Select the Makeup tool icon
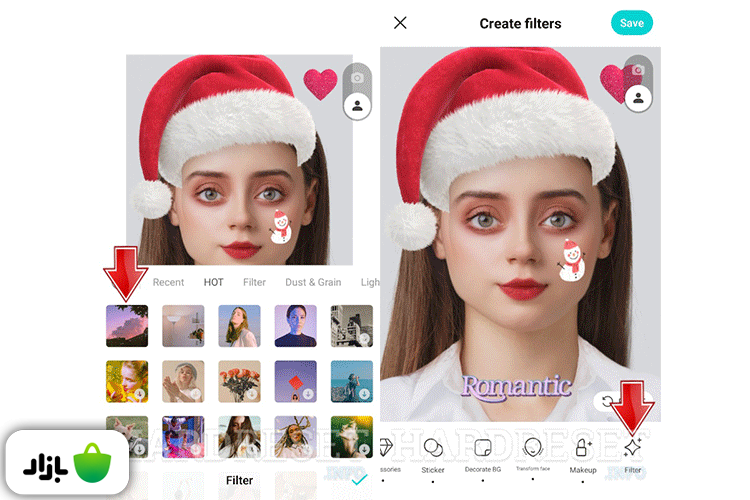Image resolution: width=750 pixels, height=500 pixels. 583,447
